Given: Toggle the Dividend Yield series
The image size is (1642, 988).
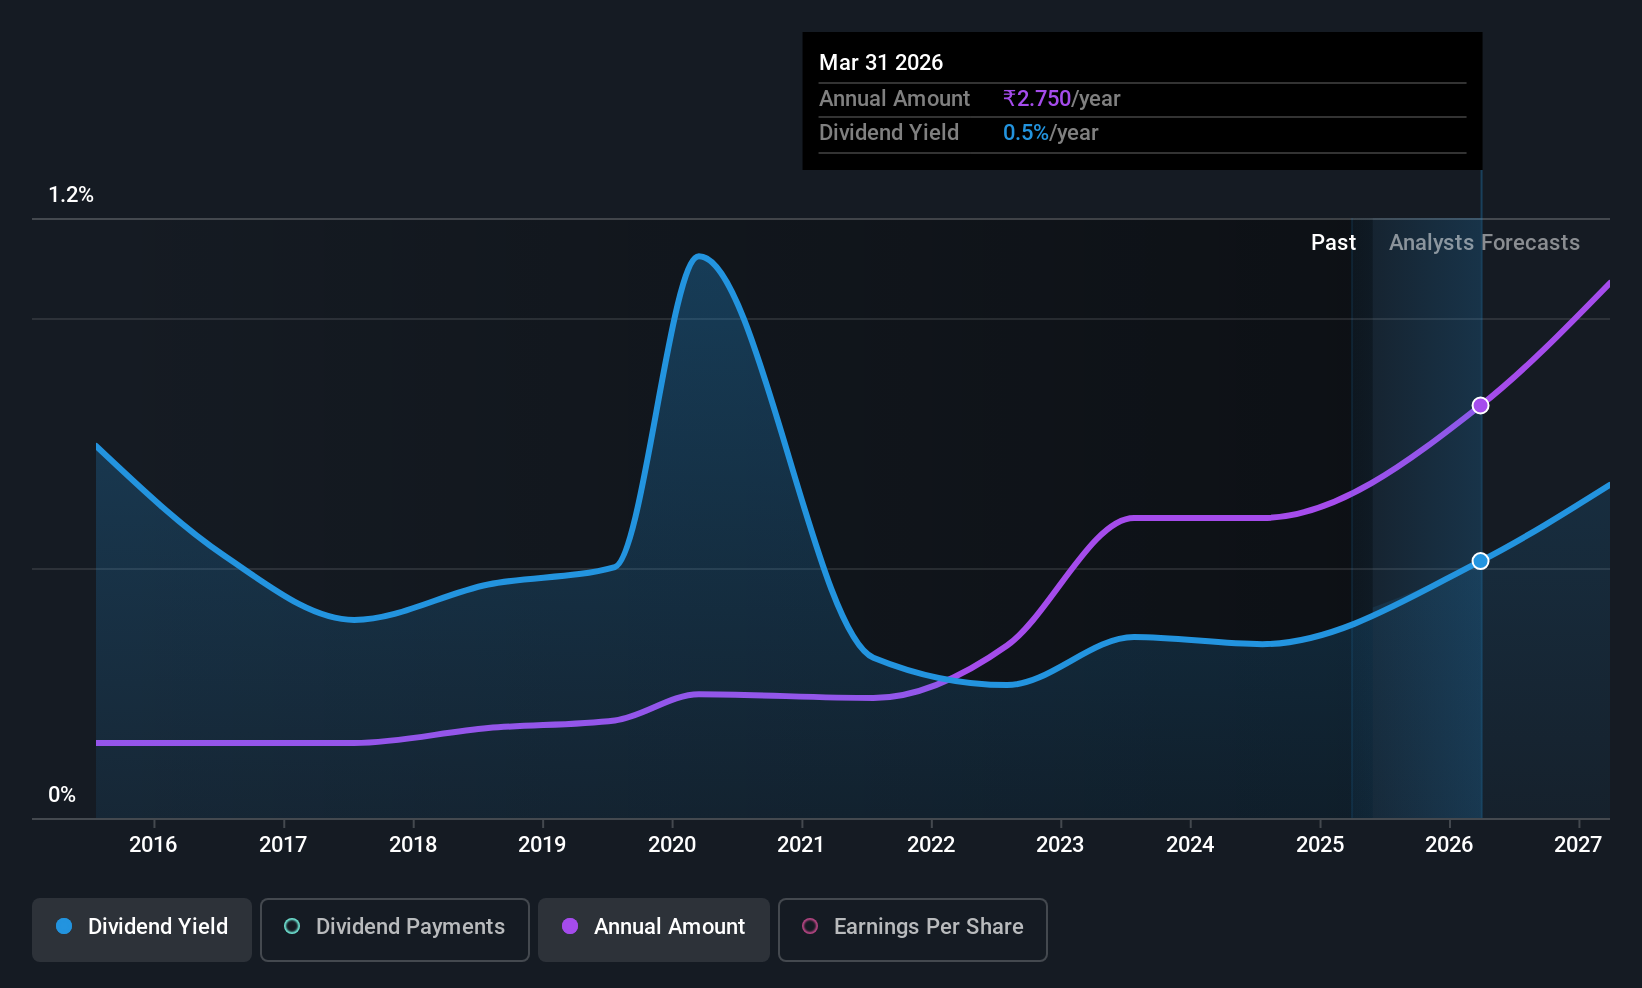Looking at the screenshot, I should [142, 930].
